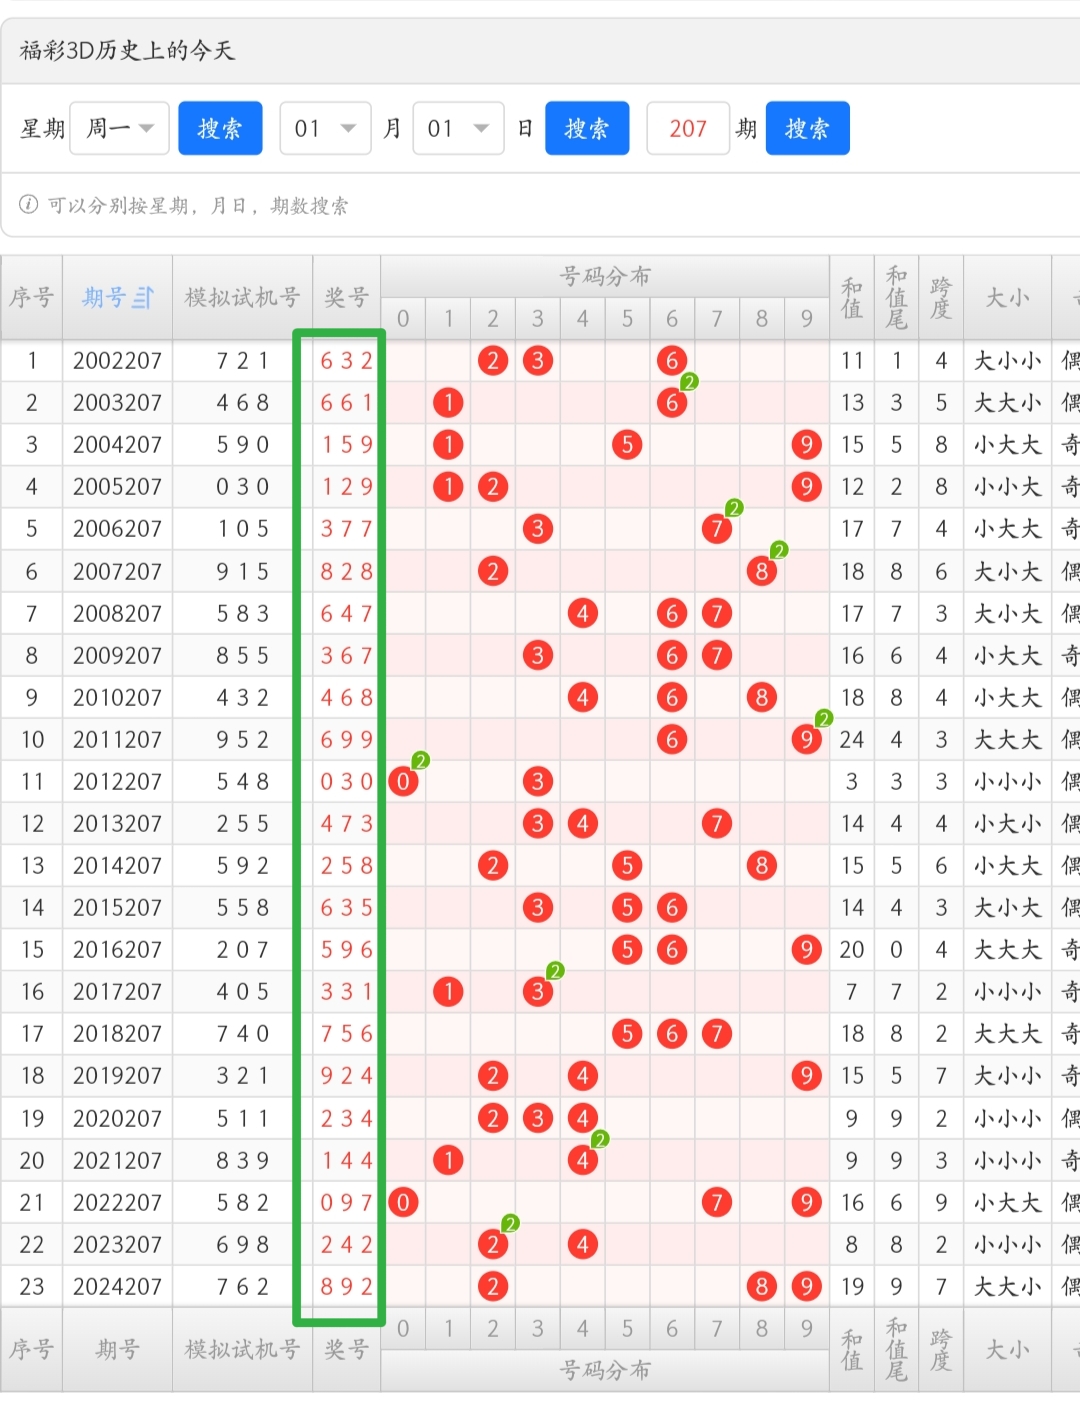Click red ball 0 in row 2012207

pos(403,782)
